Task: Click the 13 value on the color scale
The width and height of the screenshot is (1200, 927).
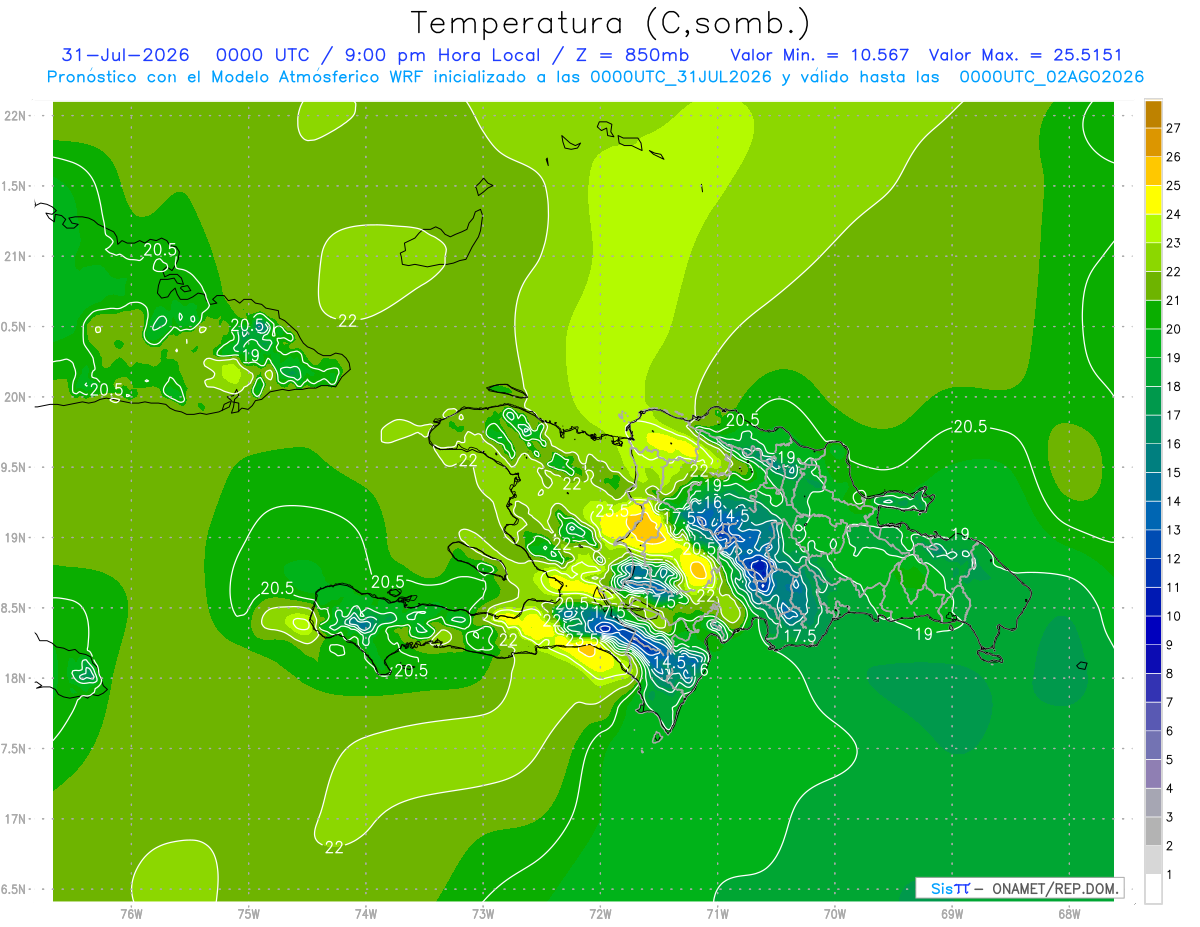Action: [x=1173, y=530]
